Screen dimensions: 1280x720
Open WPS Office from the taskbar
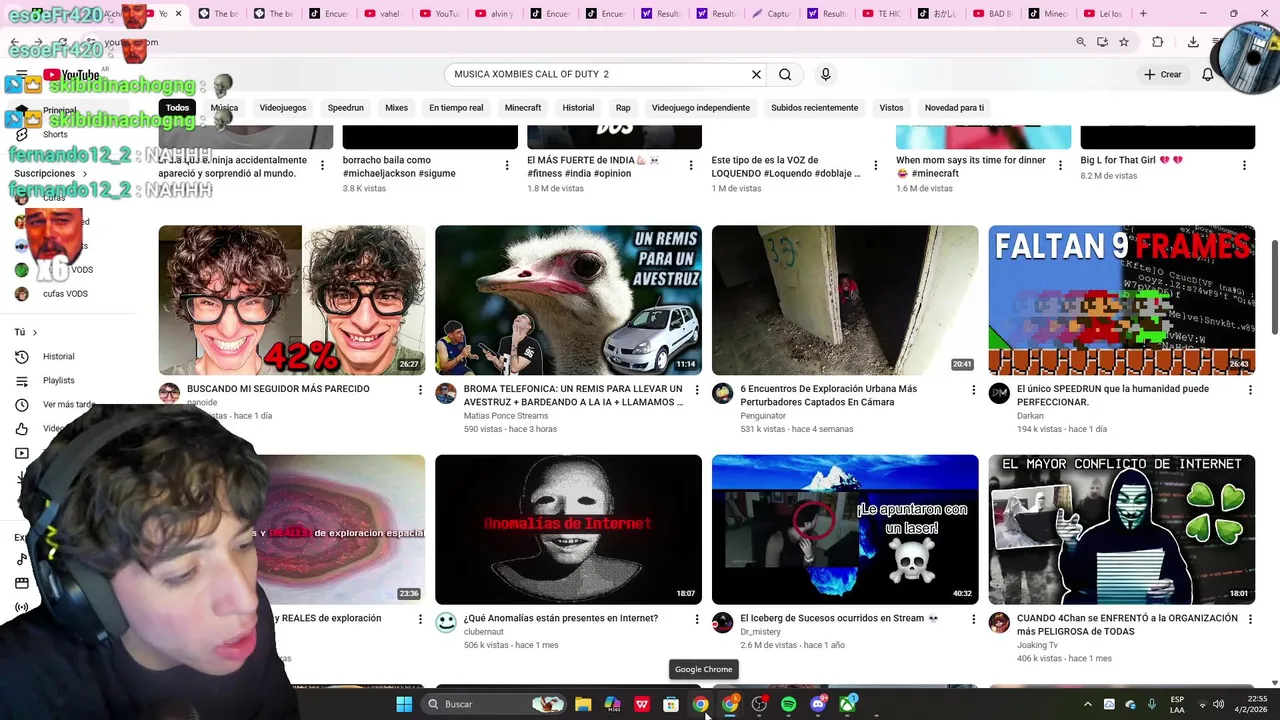[x=642, y=704]
